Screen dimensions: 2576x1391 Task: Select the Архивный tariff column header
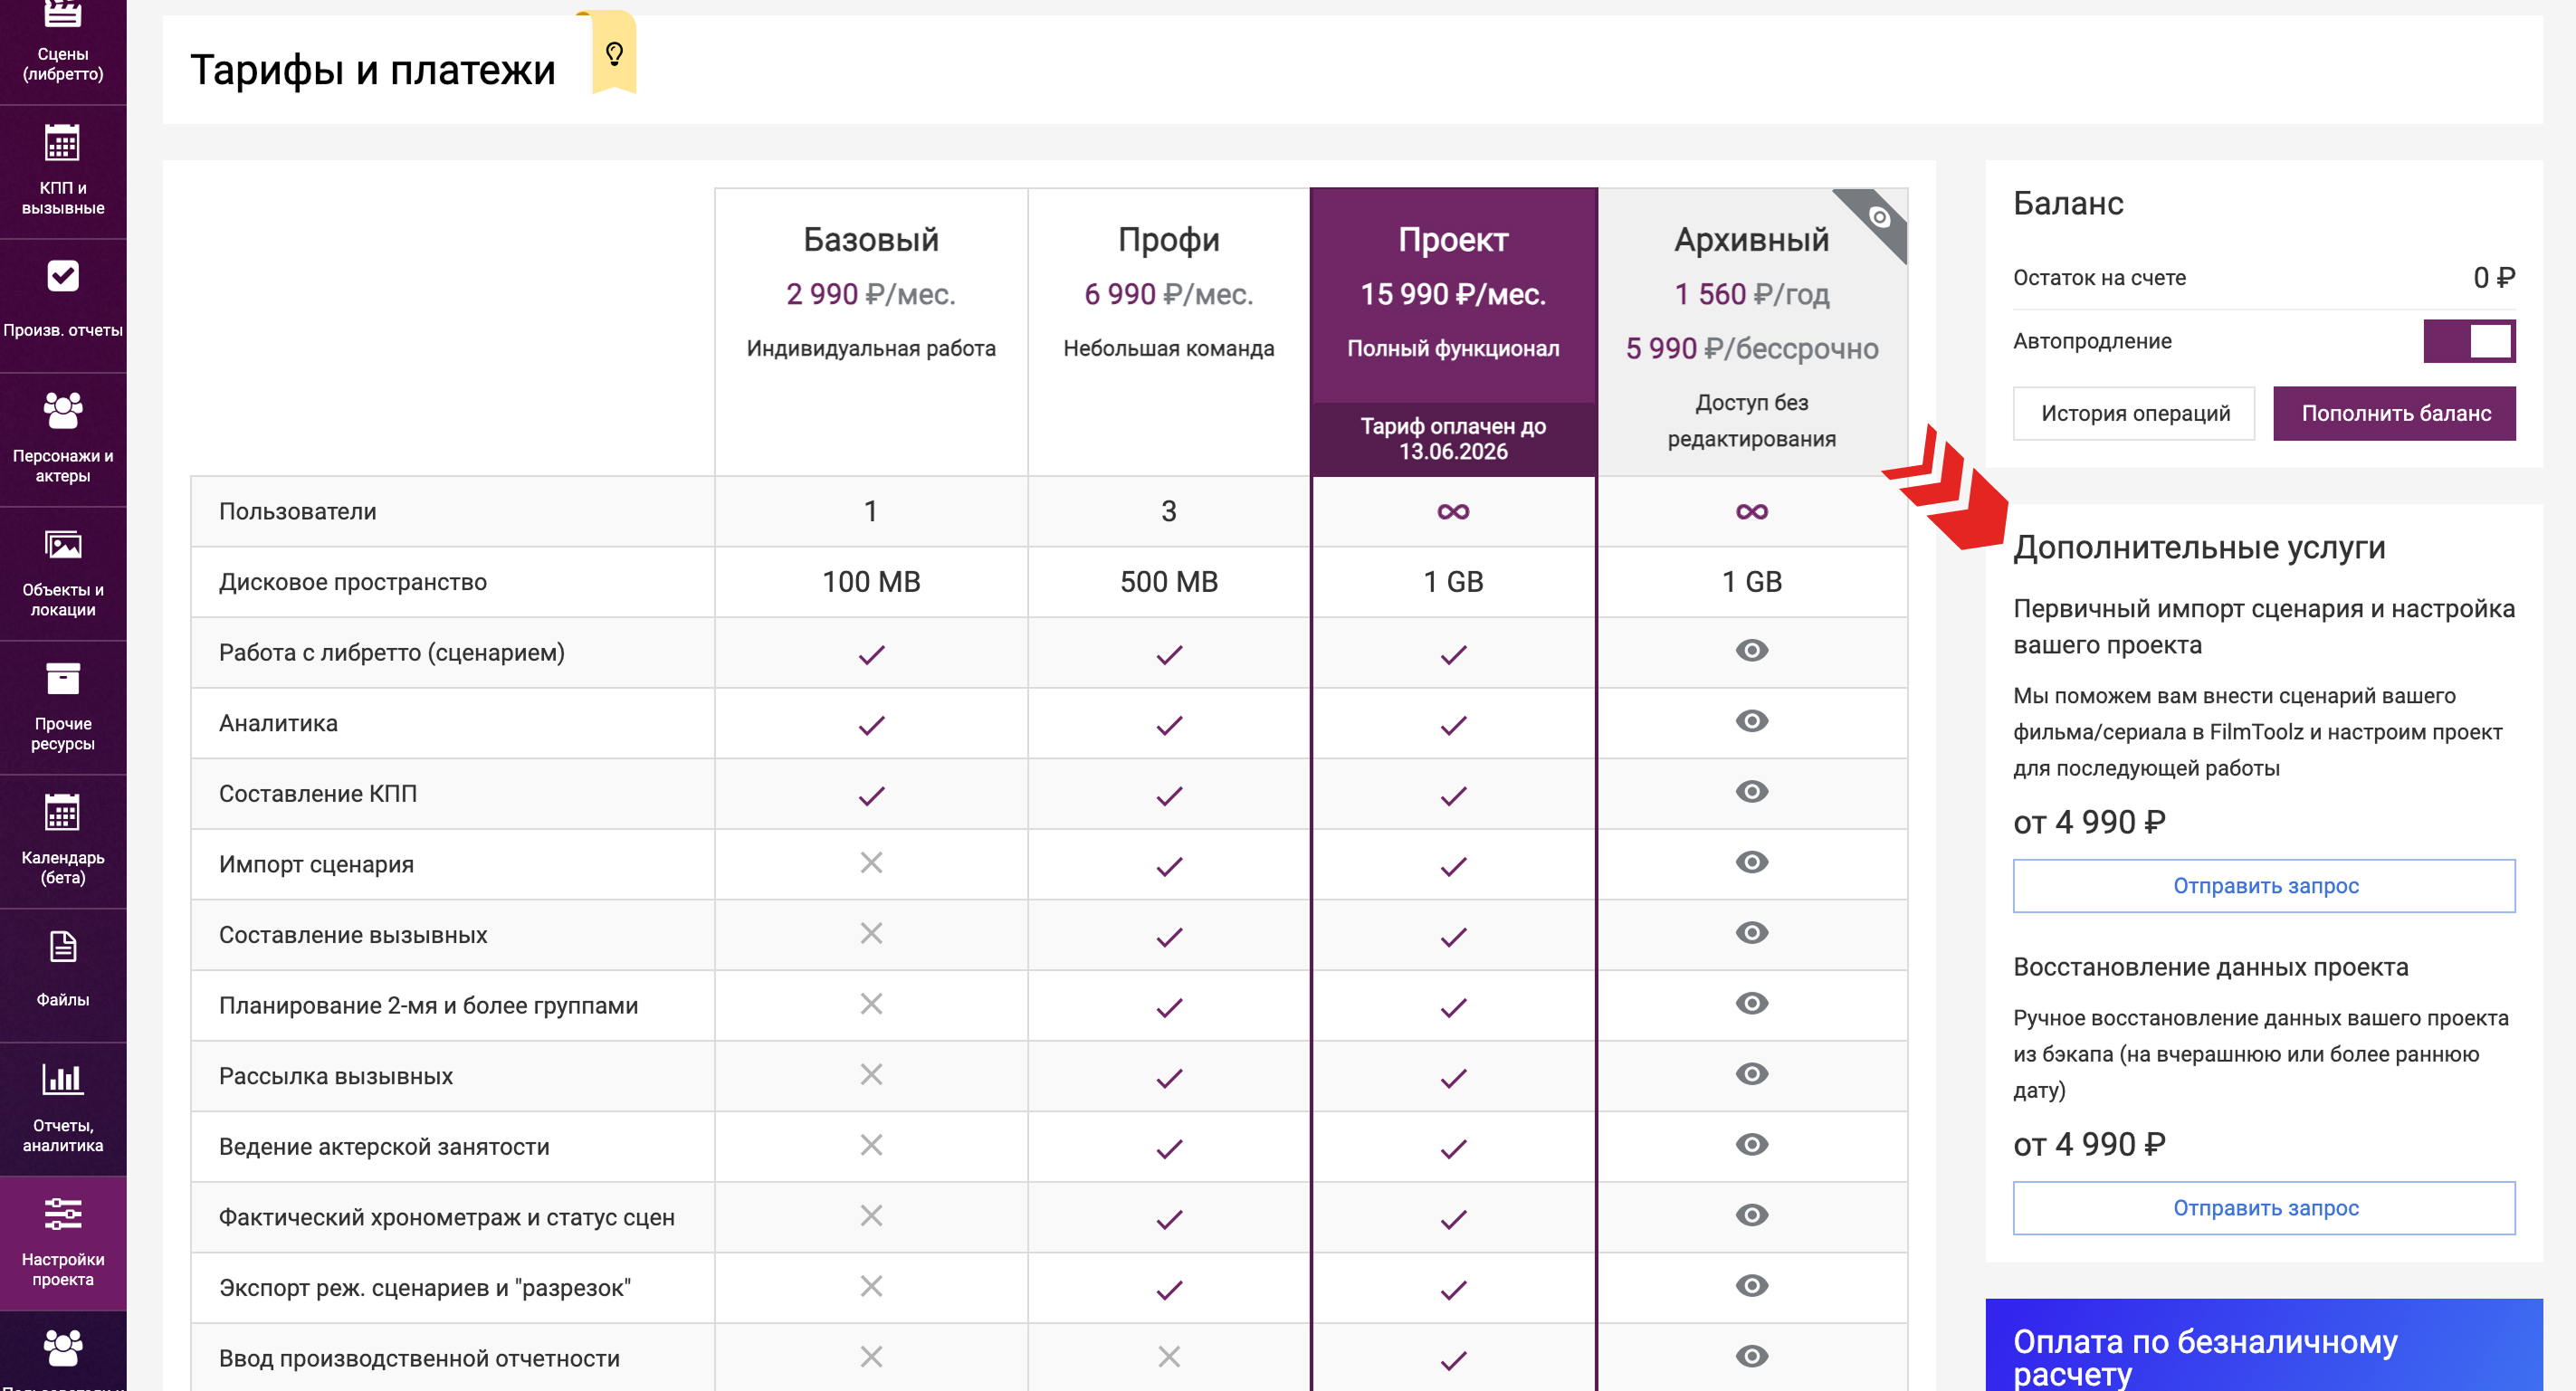click(x=1751, y=240)
